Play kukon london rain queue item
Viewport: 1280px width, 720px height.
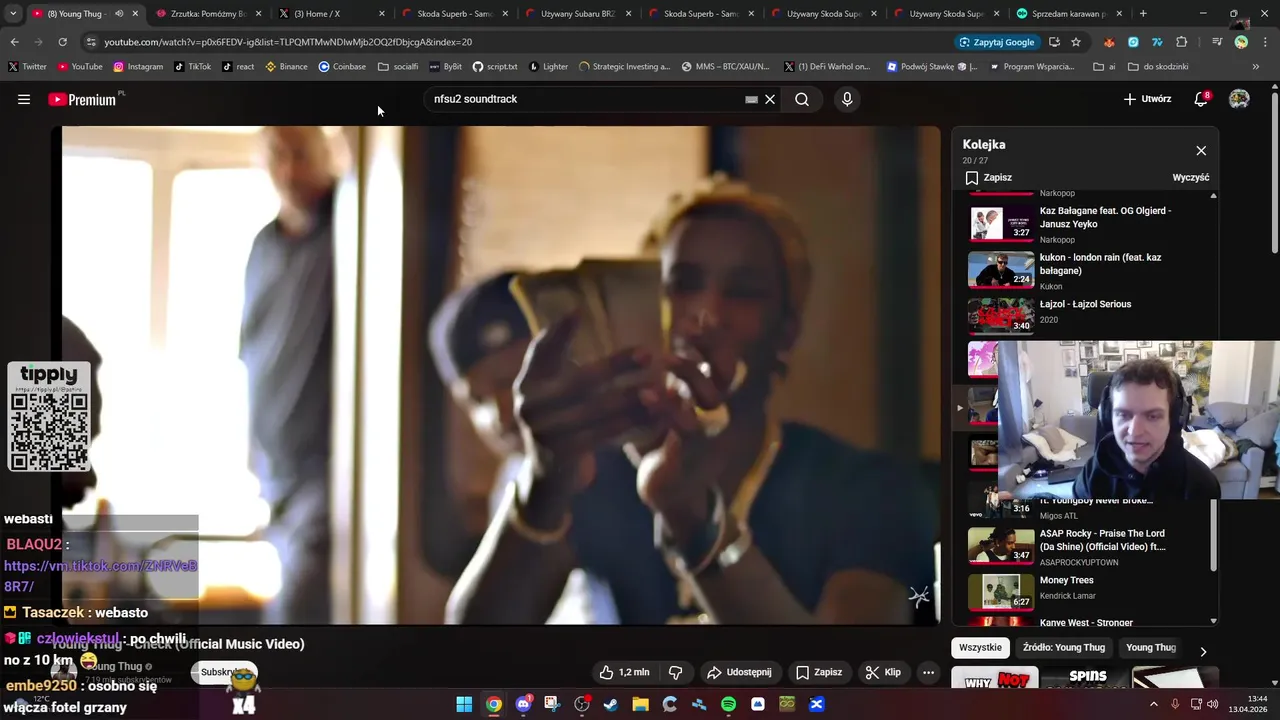coord(1085,271)
